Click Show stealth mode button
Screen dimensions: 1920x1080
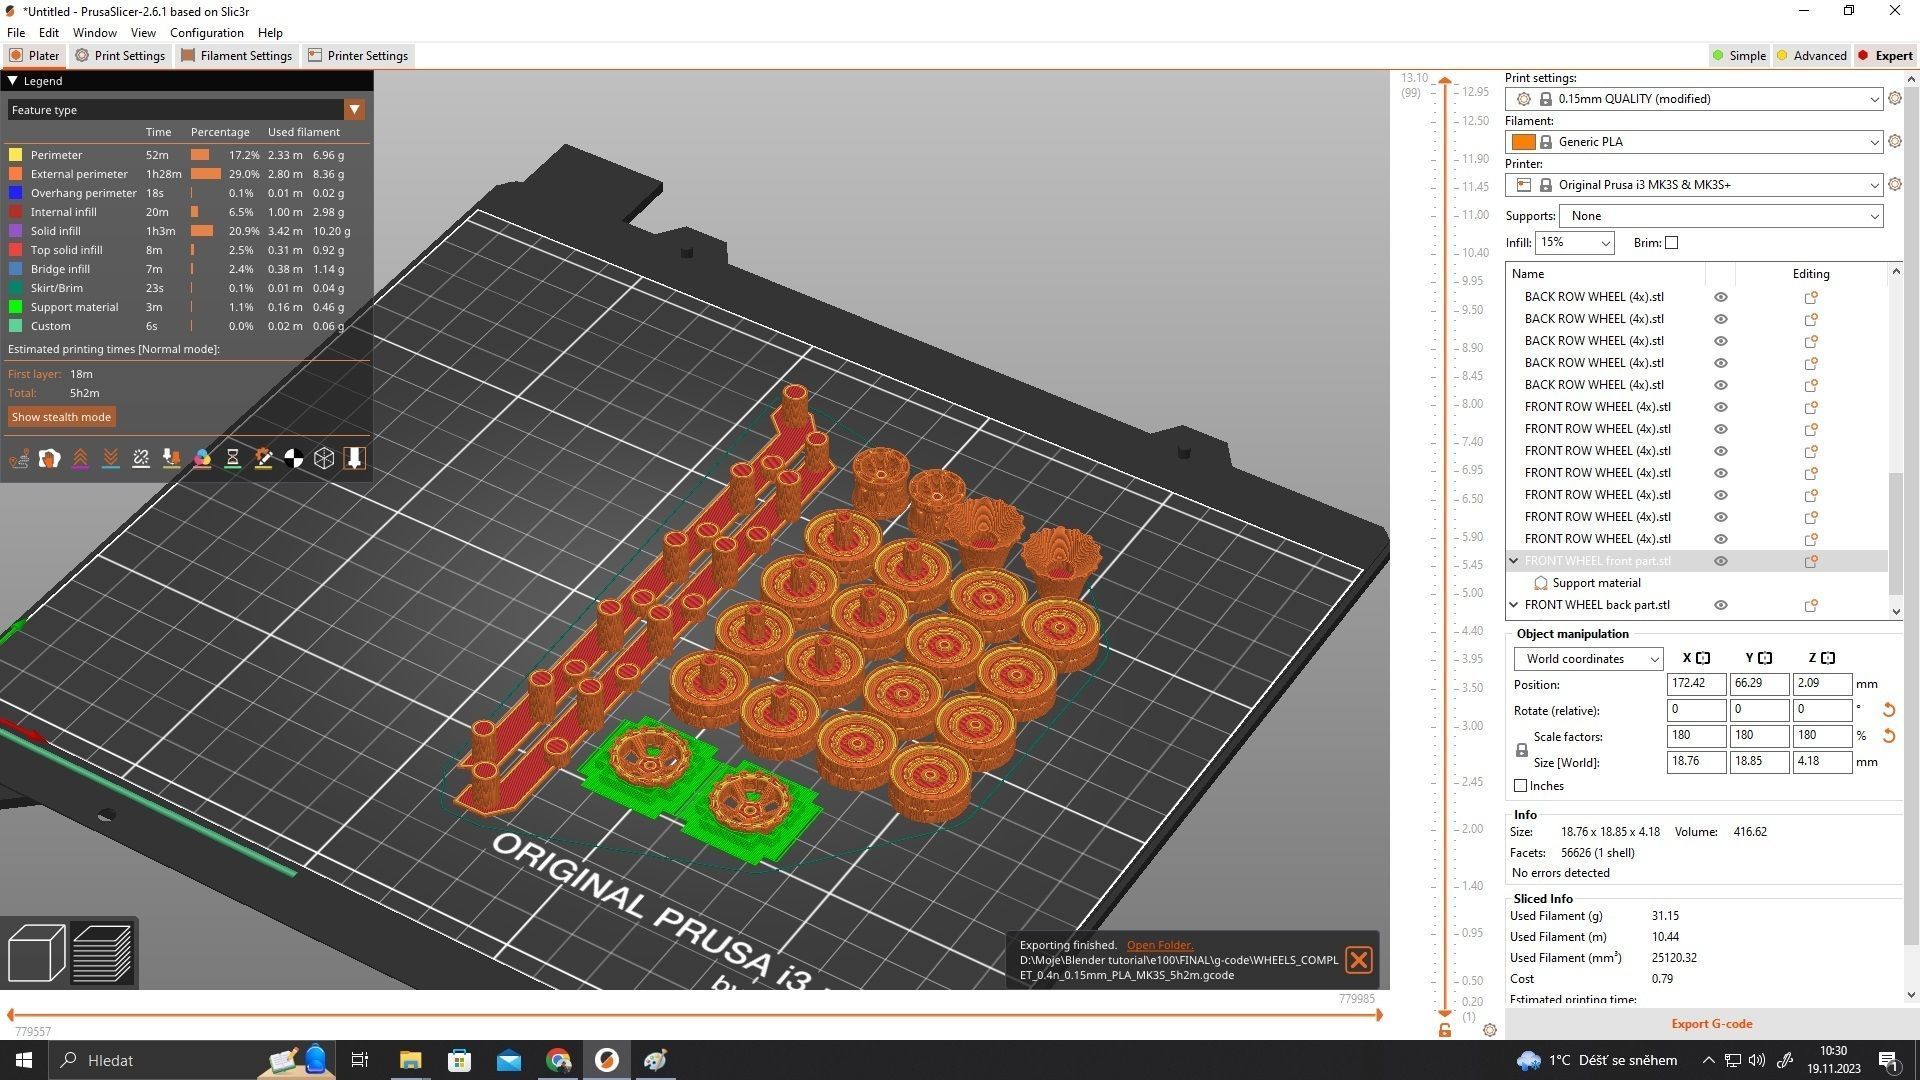[61, 417]
